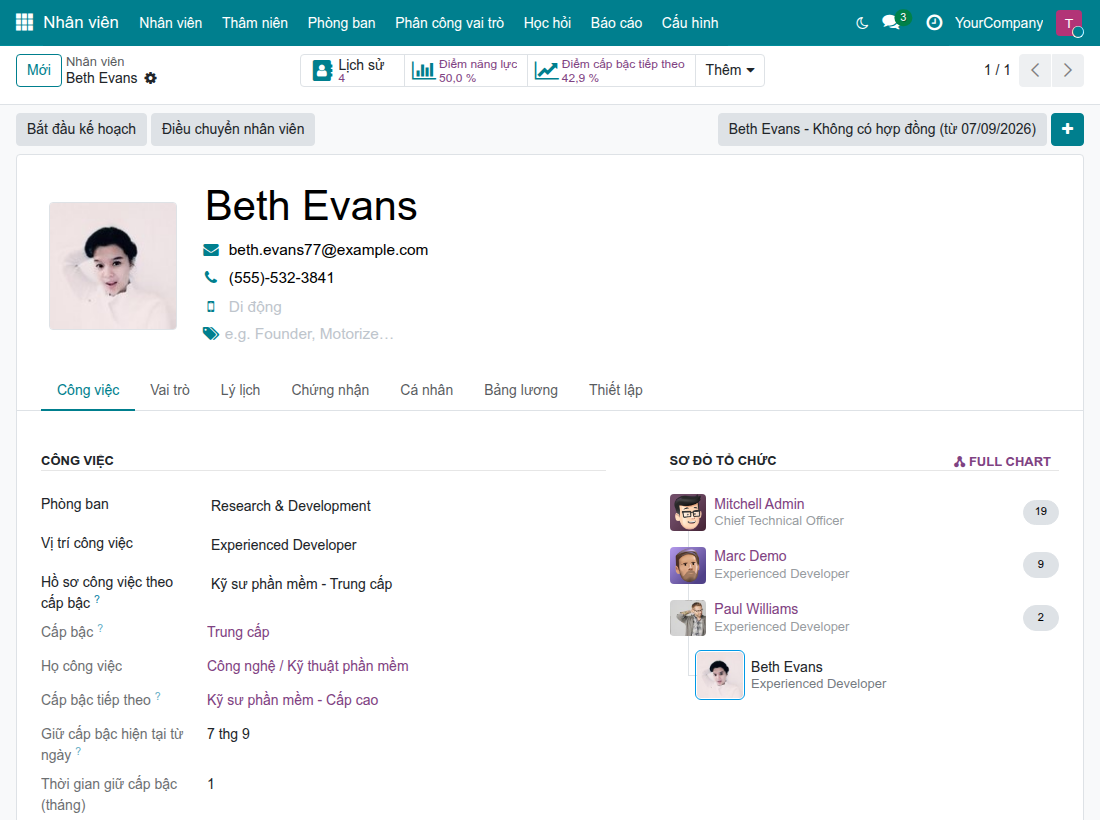Click Marc Demo subordinates count 9

tap(1040, 564)
